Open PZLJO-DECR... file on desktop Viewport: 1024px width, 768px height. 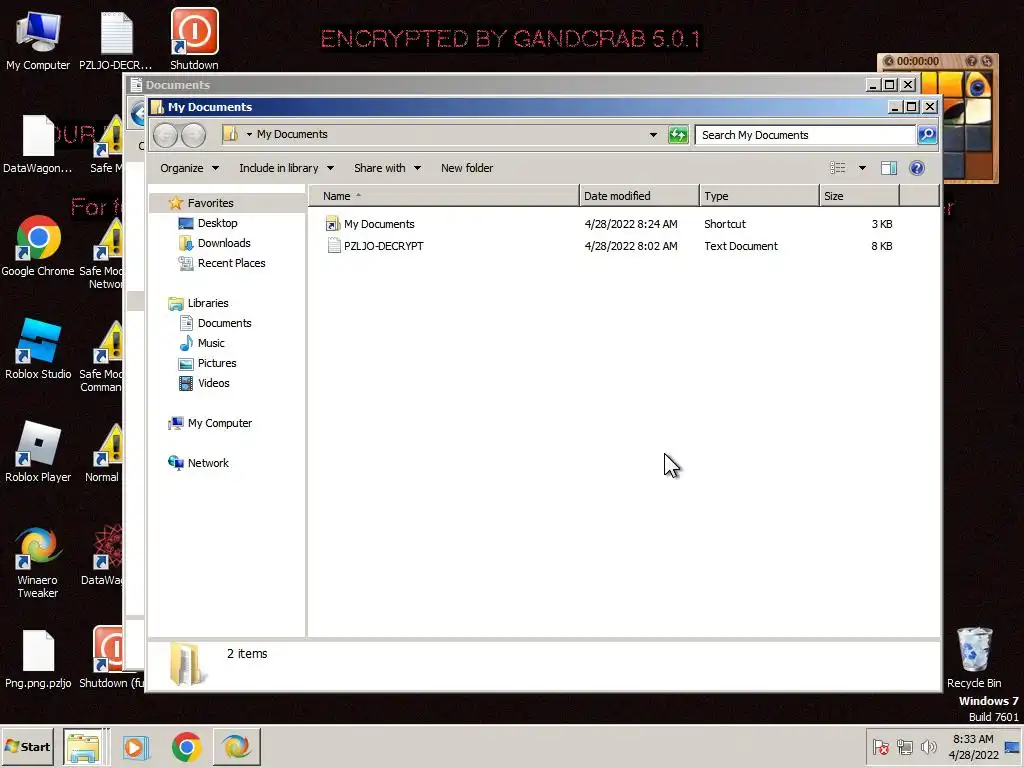pyautogui.click(x=116, y=40)
